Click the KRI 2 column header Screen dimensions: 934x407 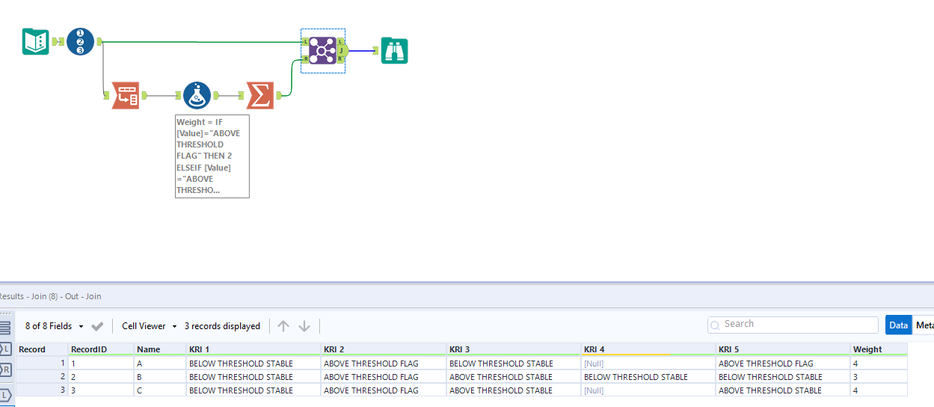click(384, 349)
